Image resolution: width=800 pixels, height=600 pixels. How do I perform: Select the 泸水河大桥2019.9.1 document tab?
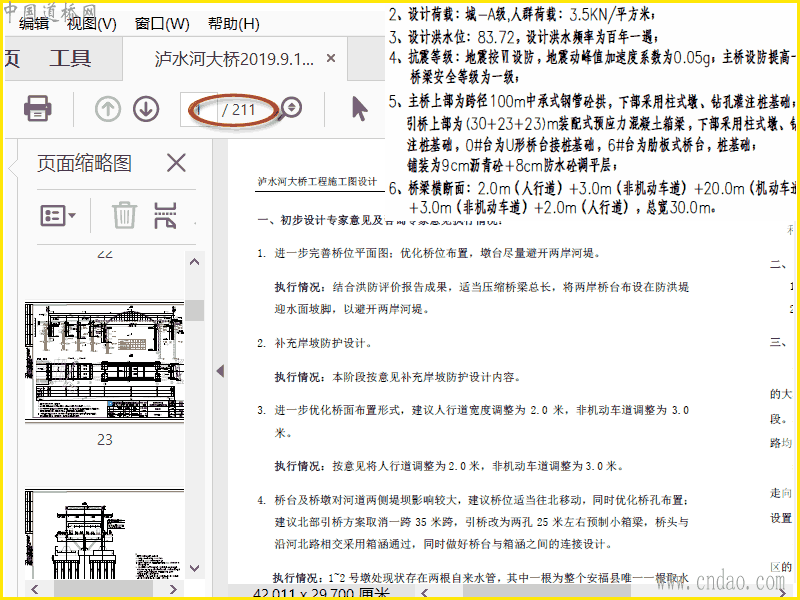click(234, 59)
